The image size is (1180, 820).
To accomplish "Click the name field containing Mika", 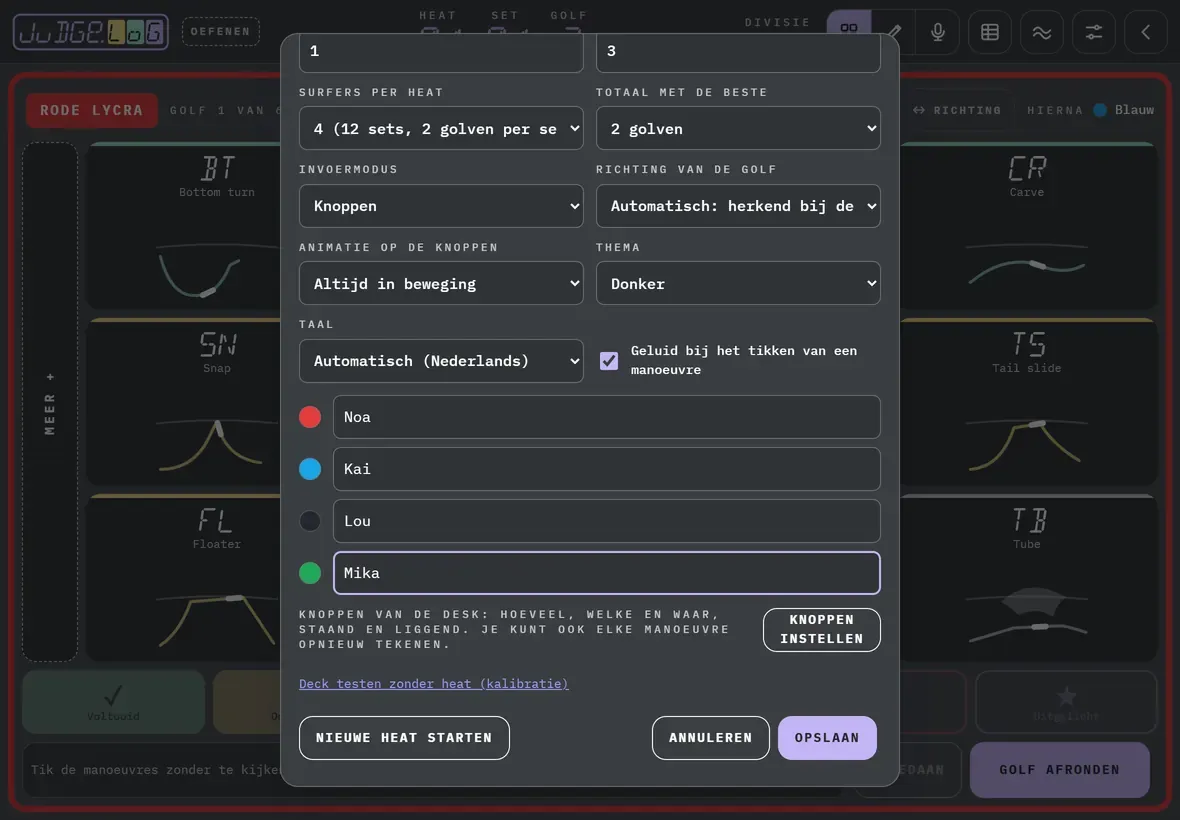I will click(x=607, y=572).
